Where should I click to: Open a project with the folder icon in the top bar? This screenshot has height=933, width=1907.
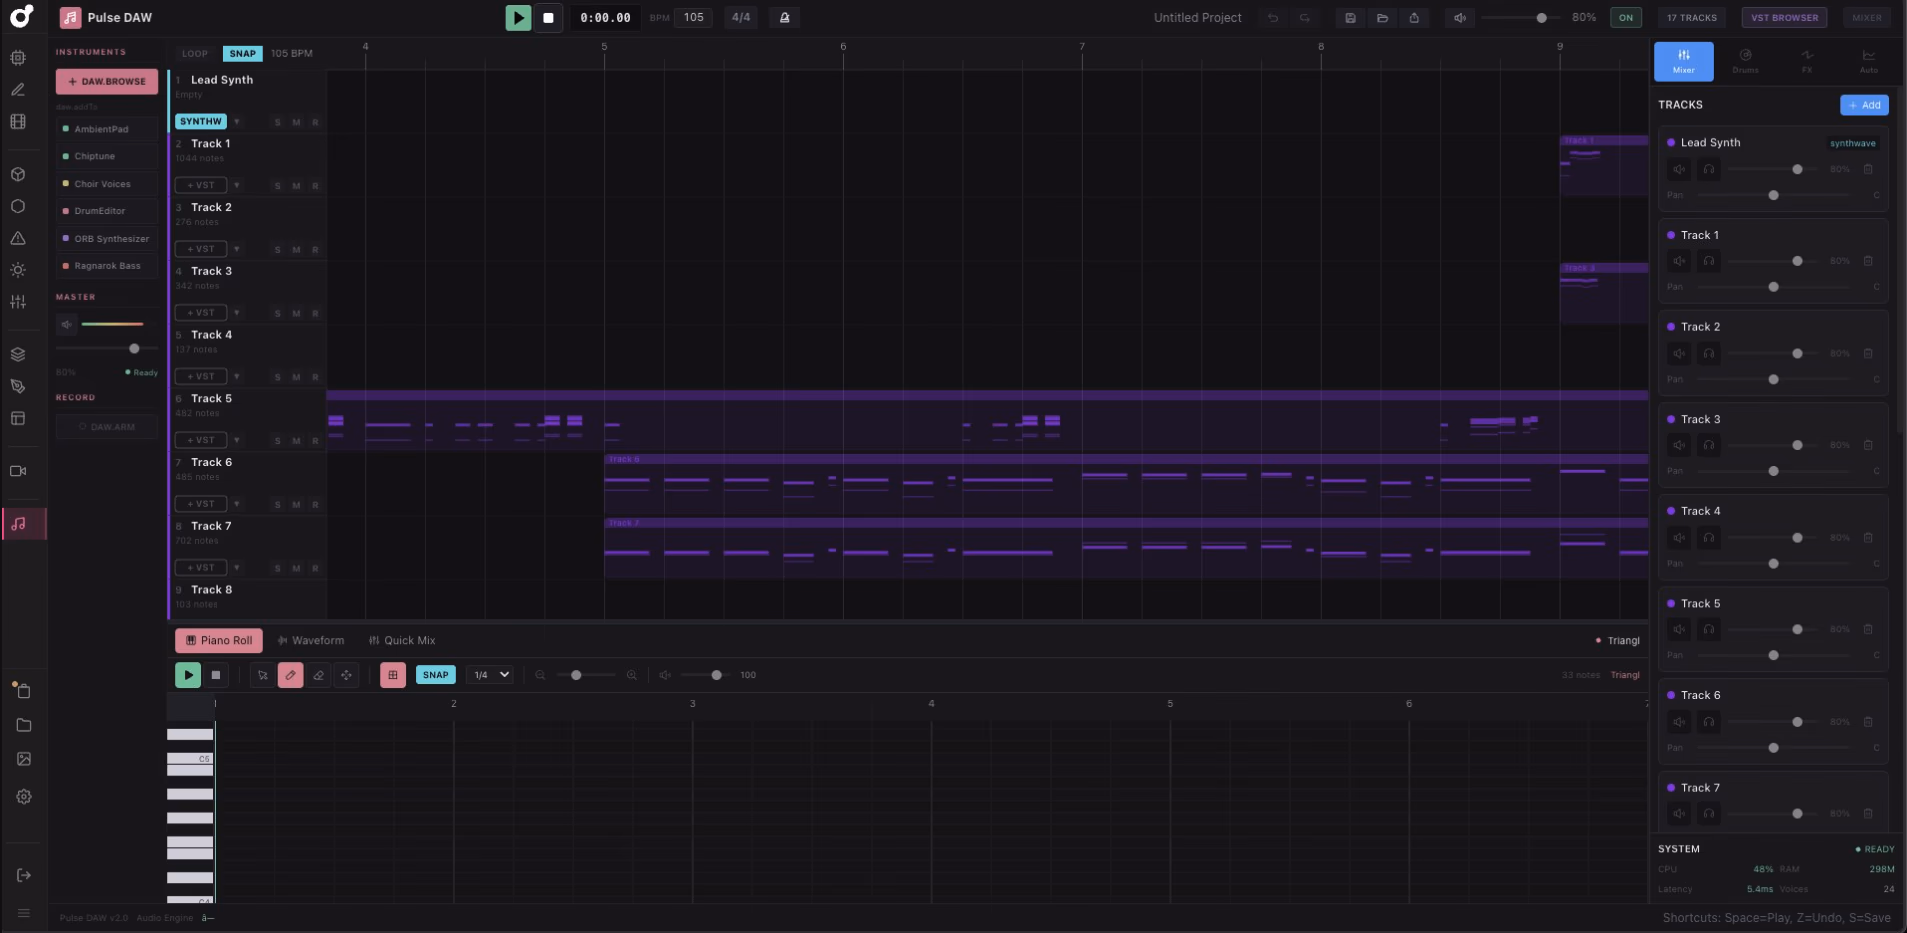(1382, 17)
